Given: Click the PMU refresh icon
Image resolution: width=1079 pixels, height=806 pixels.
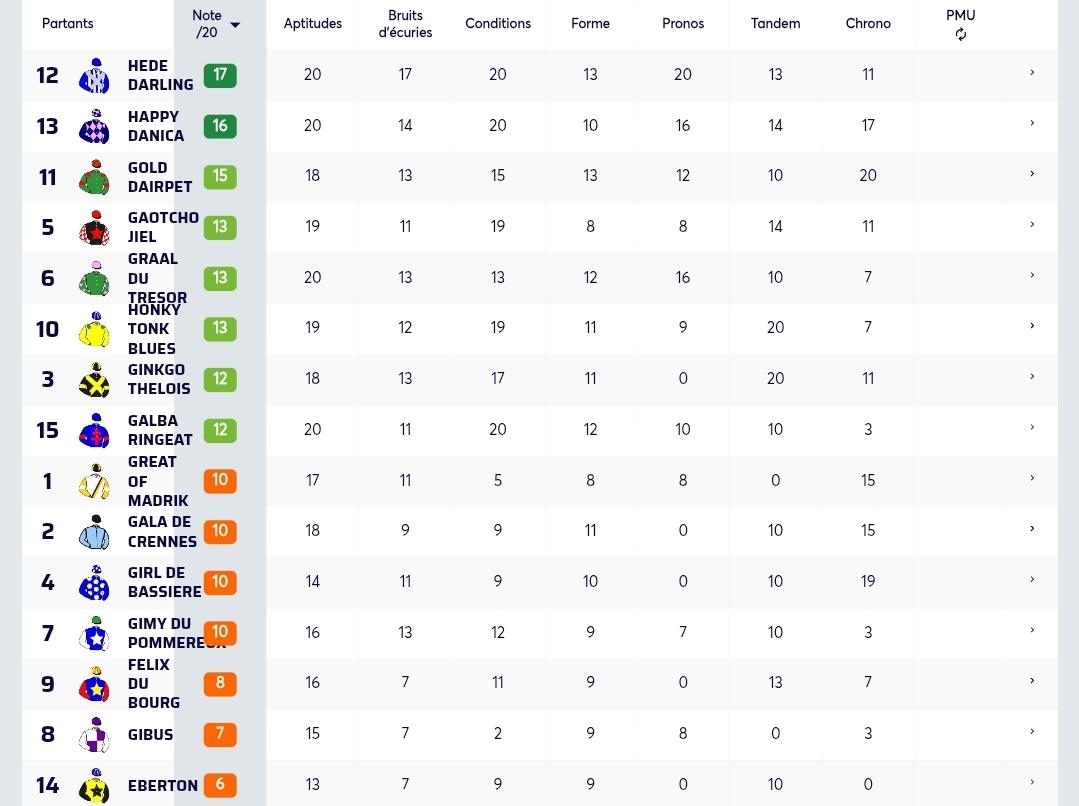Looking at the screenshot, I should tap(961, 34).
